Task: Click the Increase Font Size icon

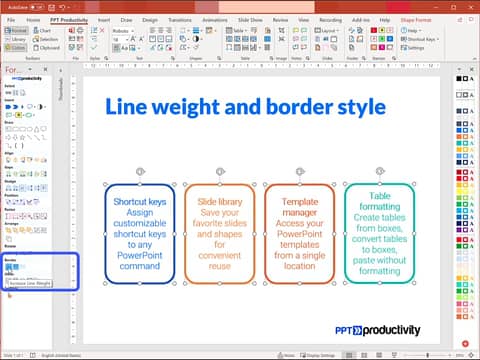Action: [x=133, y=39]
